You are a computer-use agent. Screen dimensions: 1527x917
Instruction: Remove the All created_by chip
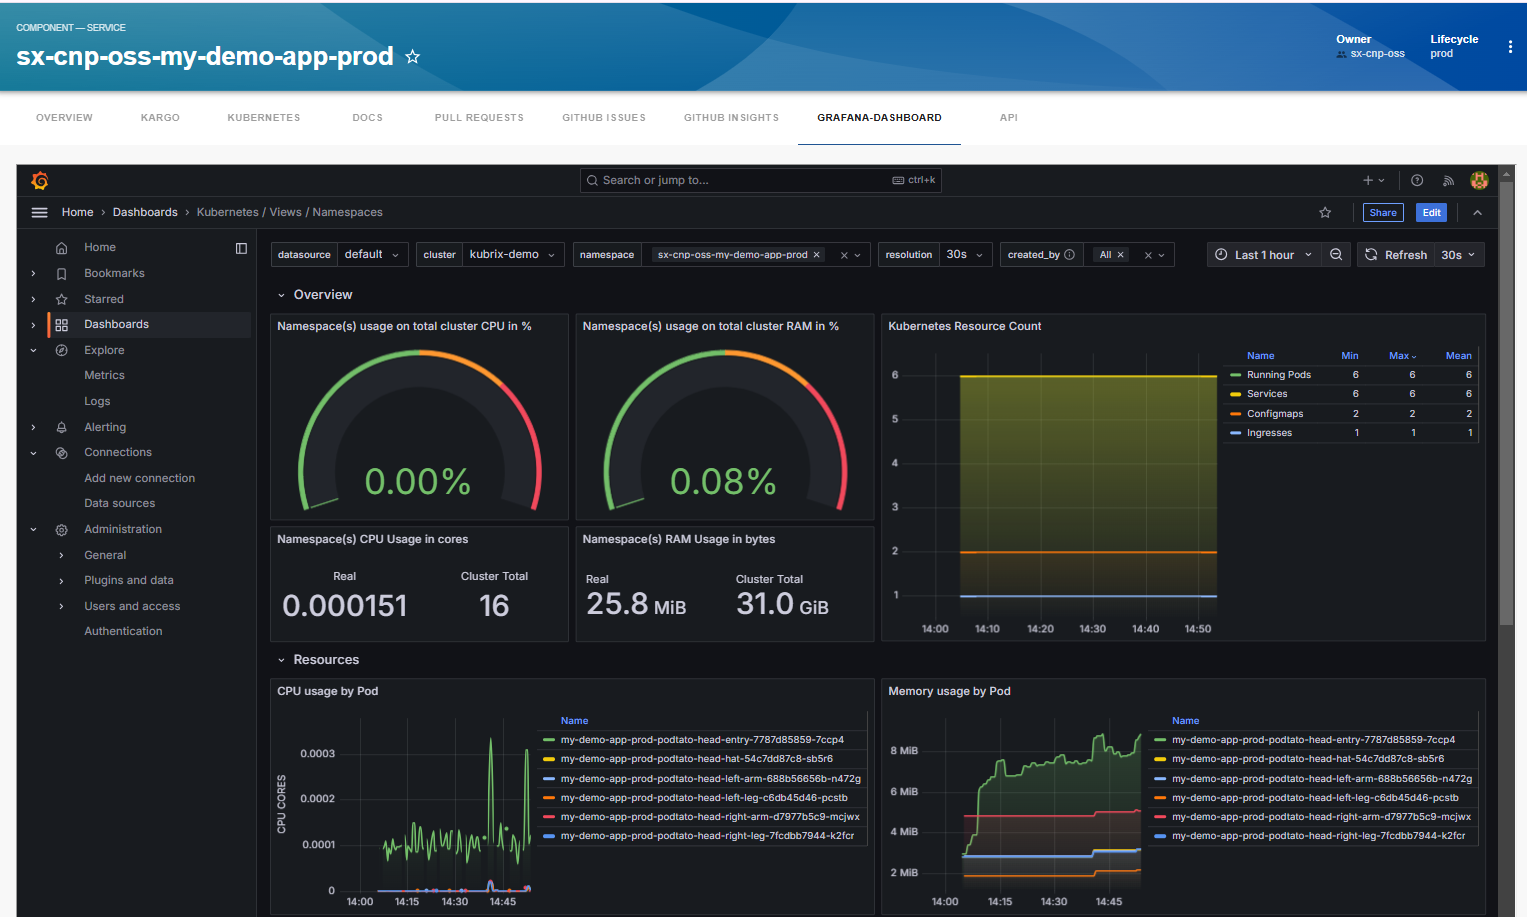1120,255
